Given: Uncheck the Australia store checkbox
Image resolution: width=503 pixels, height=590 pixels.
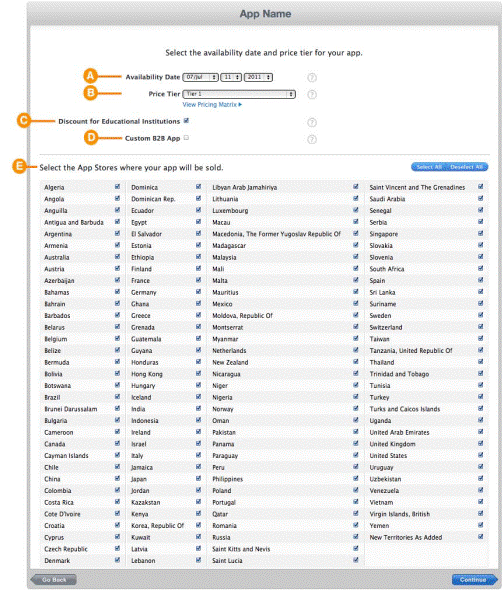Looking at the screenshot, I should click(117, 257).
